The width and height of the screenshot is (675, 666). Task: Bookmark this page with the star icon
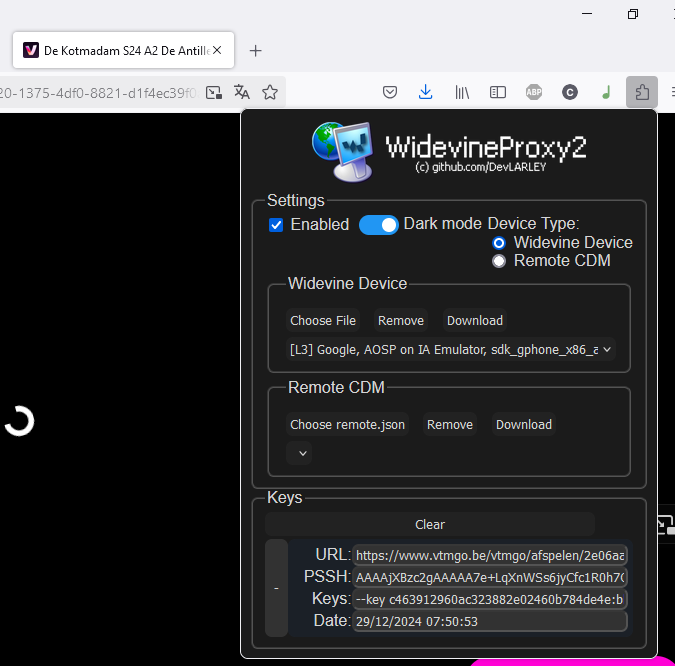[x=270, y=92]
